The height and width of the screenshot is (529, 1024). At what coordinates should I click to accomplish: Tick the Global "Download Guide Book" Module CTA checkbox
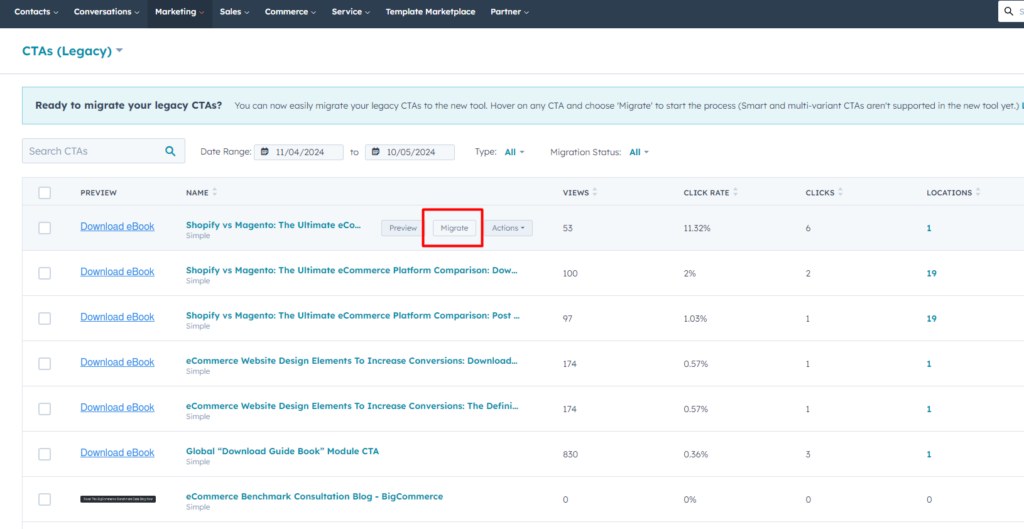44,454
